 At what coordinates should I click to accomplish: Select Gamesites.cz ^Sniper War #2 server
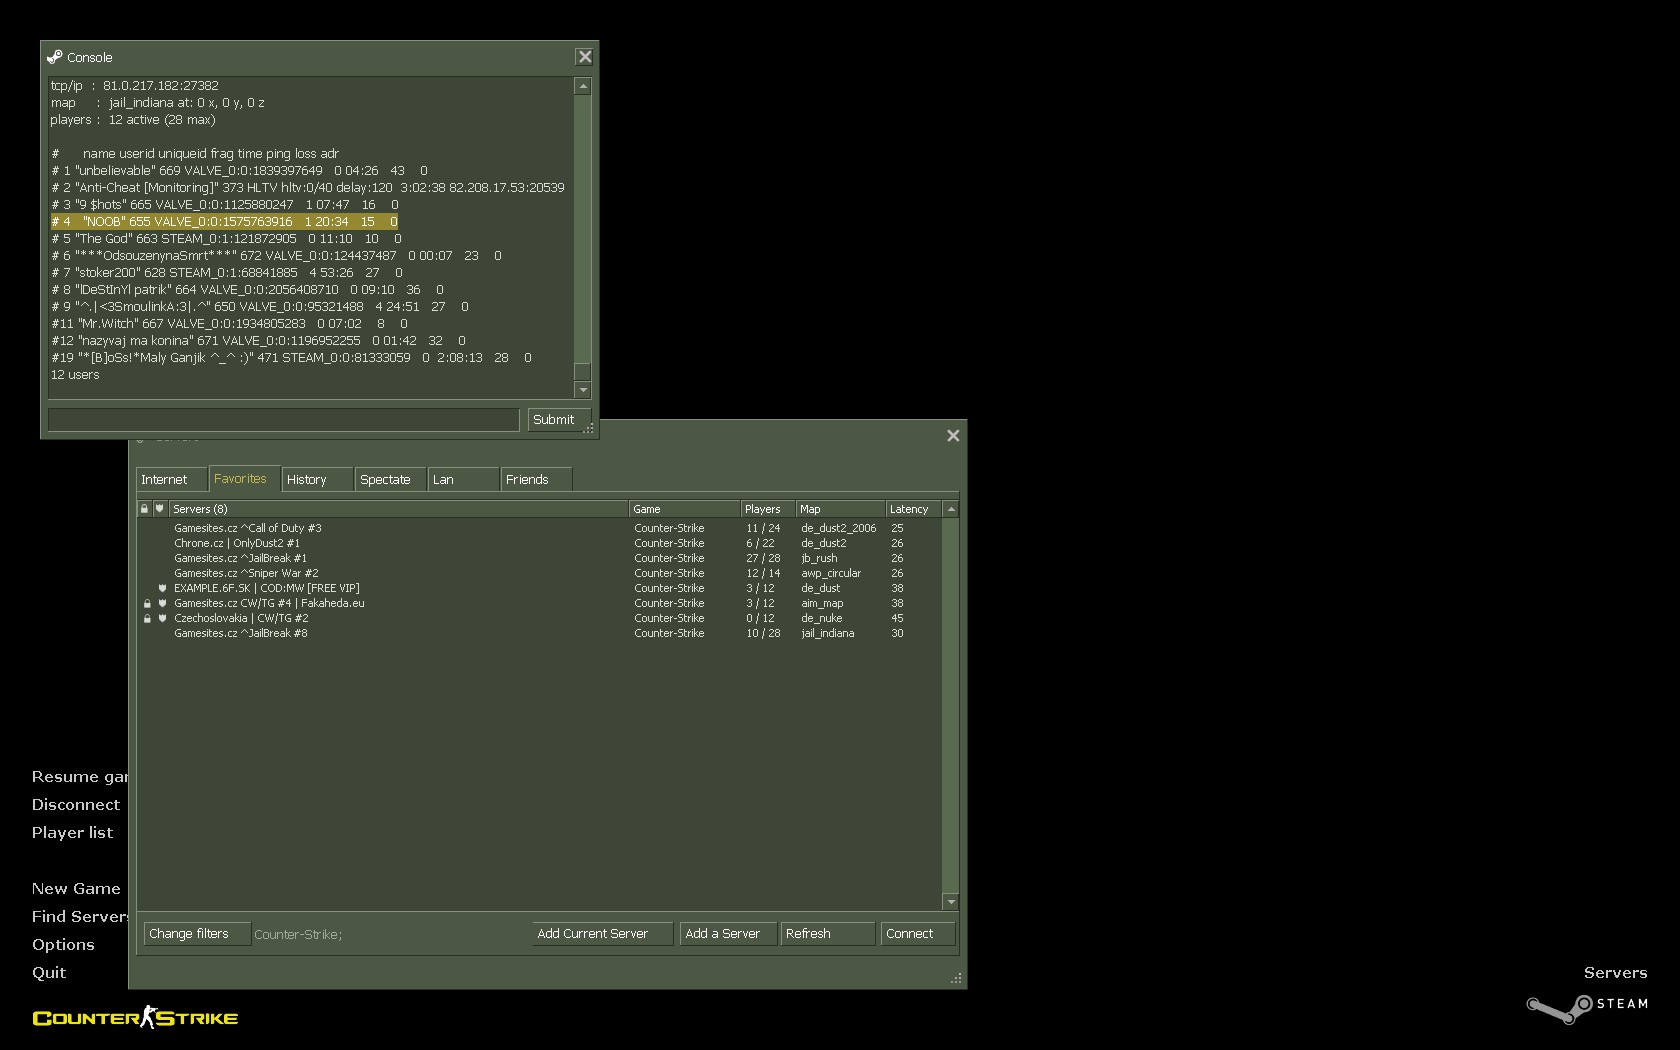coord(539,573)
